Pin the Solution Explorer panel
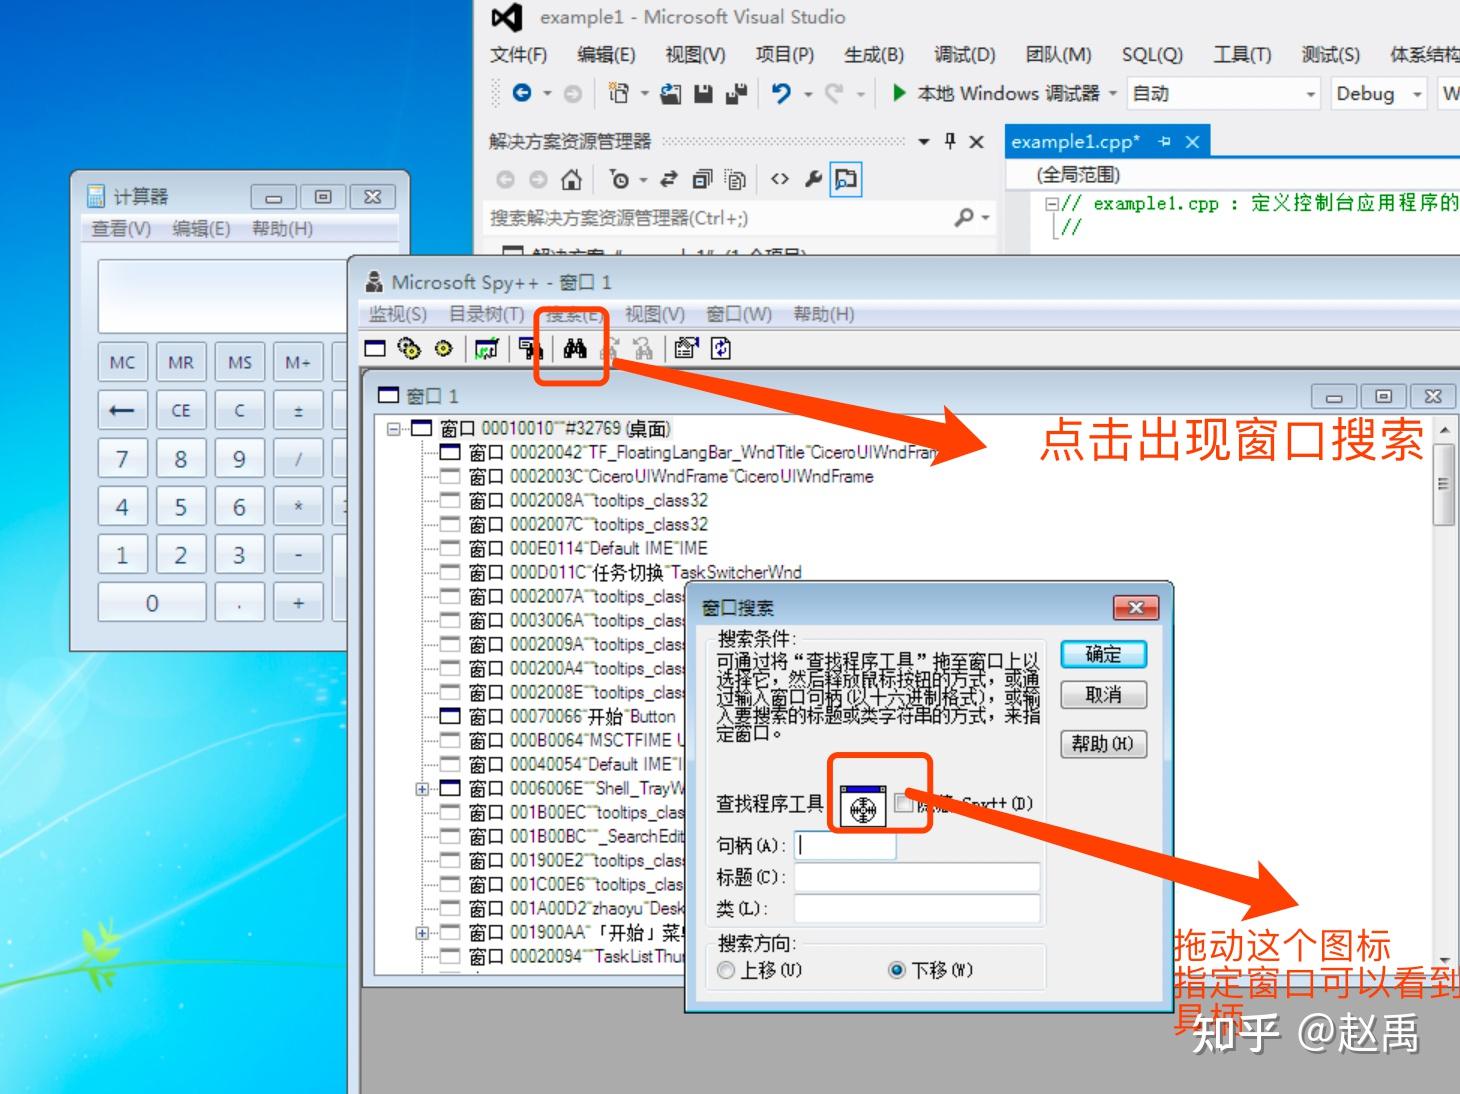Image resolution: width=1460 pixels, height=1094 pixels. pyautogui.click(x=950, y=141)
